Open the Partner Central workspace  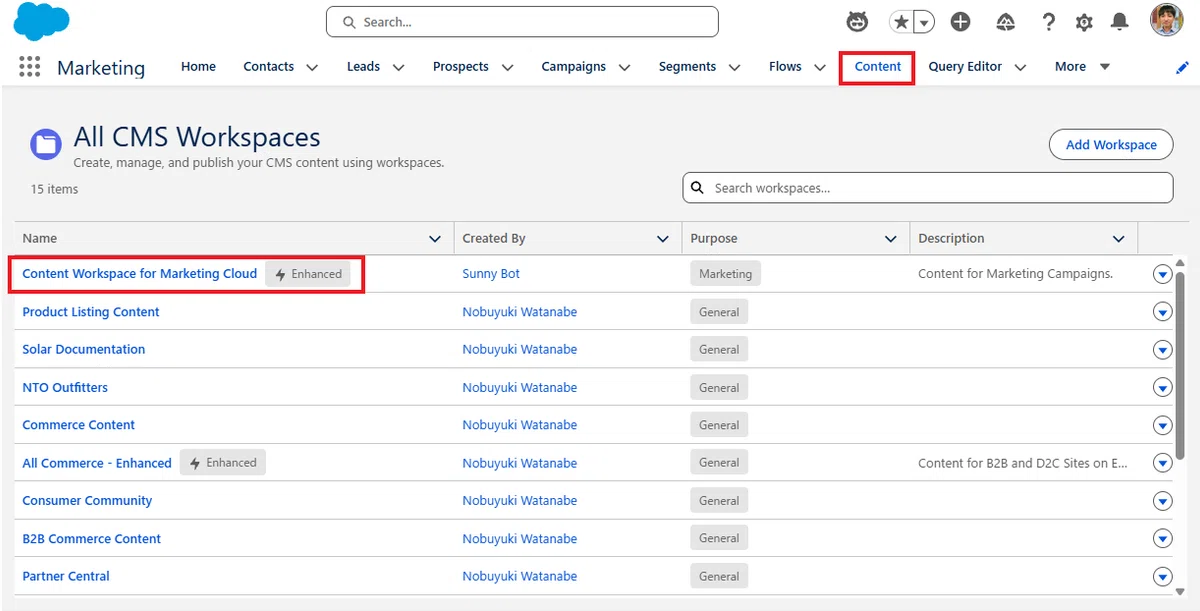click(66, 576)
